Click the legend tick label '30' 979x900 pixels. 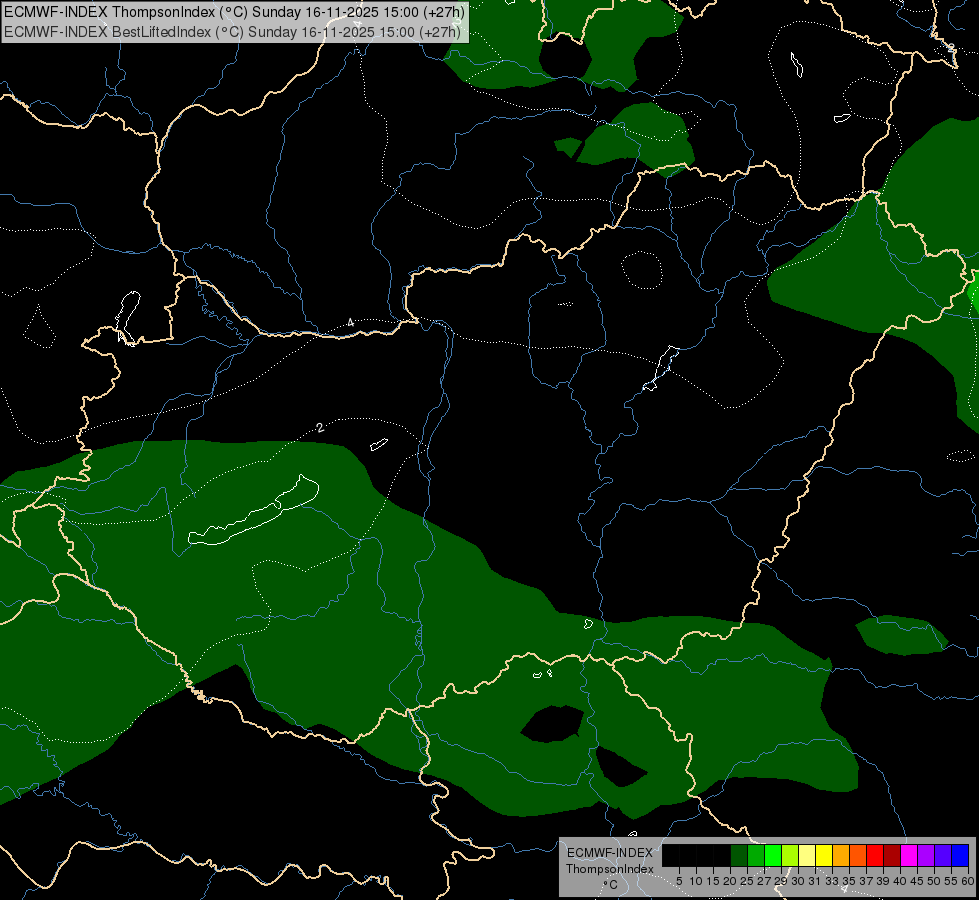click(799, 881)
